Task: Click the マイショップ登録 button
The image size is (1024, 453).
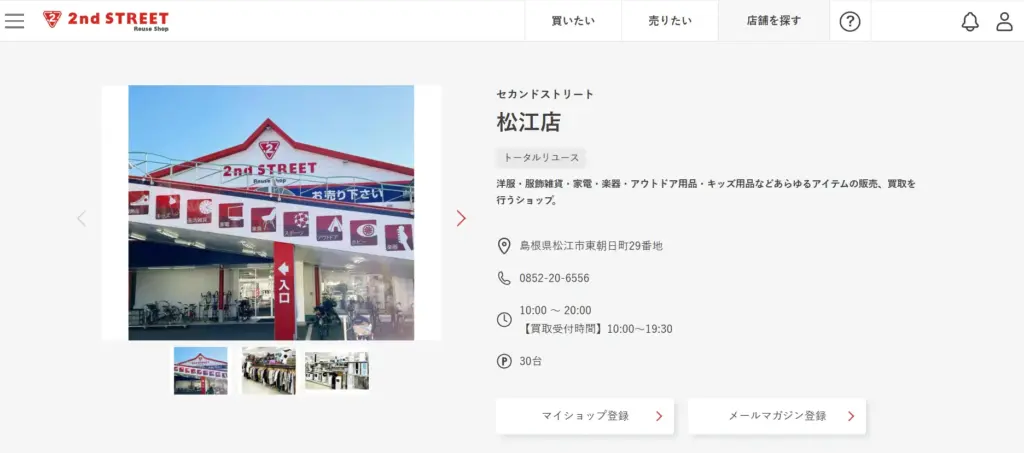Action: pos(584,416)
